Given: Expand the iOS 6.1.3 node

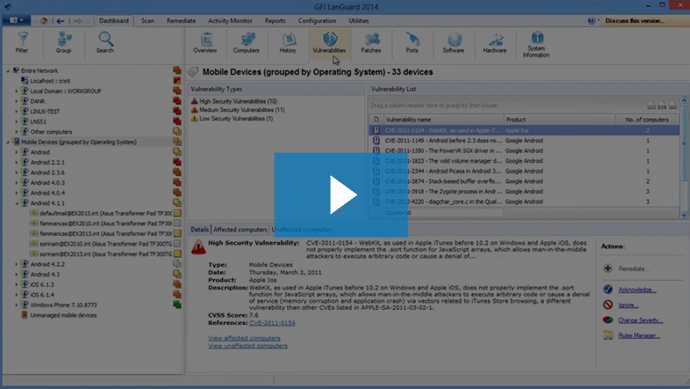Looking at the screenshot, I should pos(17,285).
